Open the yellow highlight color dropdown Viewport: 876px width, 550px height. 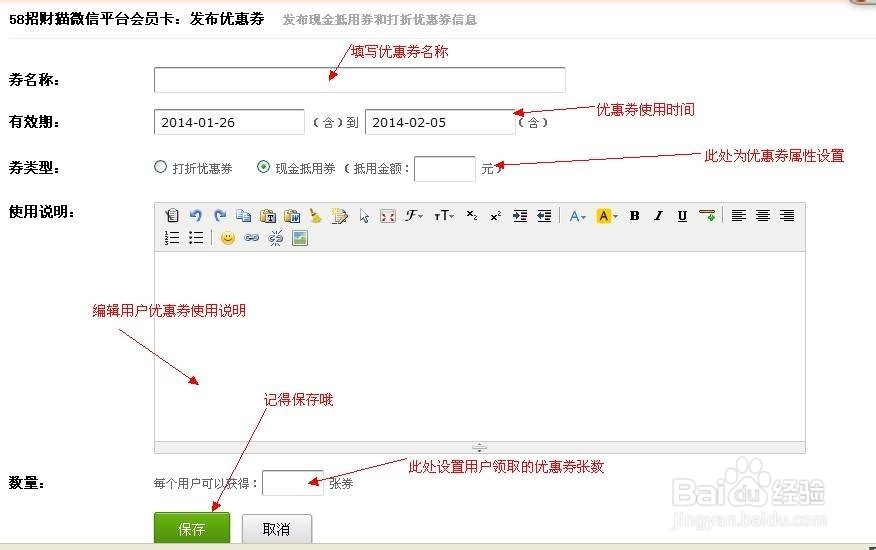607,215
